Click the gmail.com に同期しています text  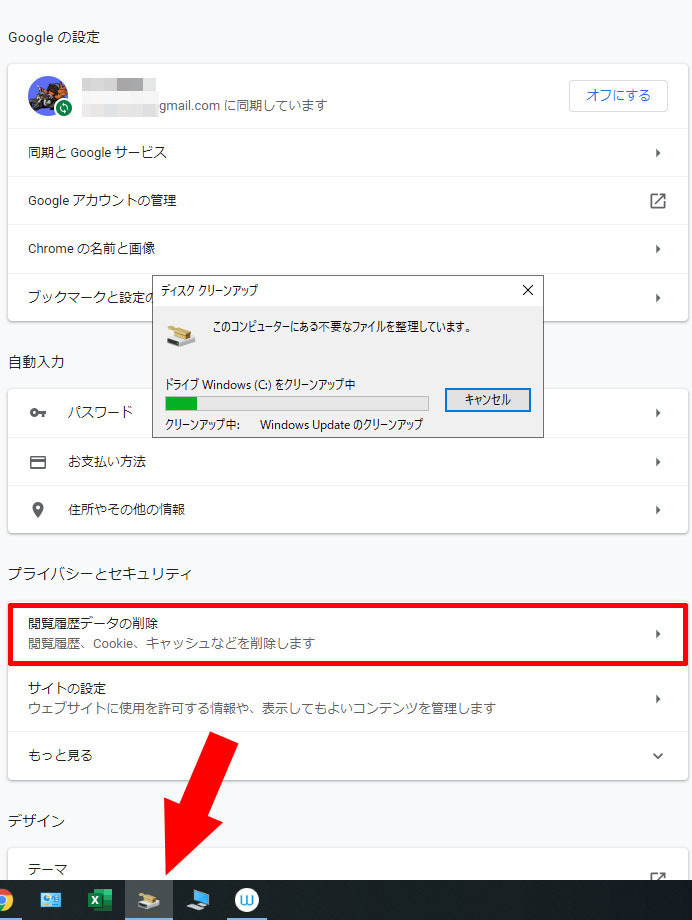(243, 106)
